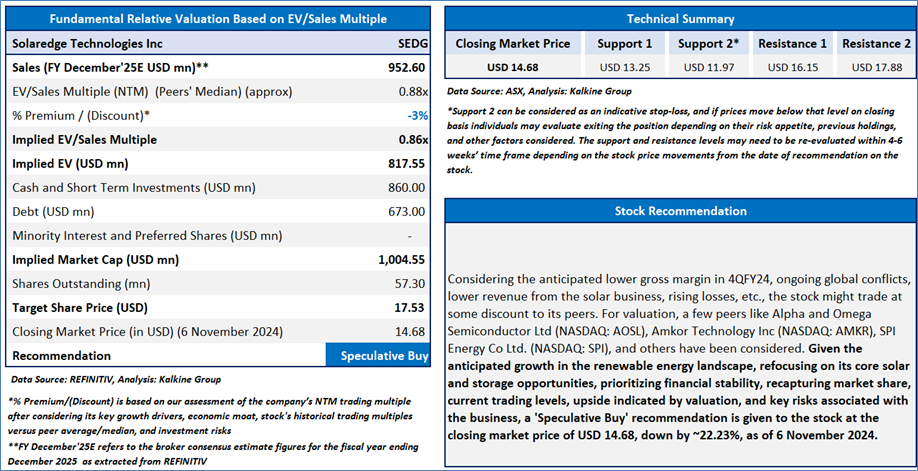Screen dimensions: 918x471
Task: Click the 'Speculative Buy' recommendation cell
Action: [378, 355]
